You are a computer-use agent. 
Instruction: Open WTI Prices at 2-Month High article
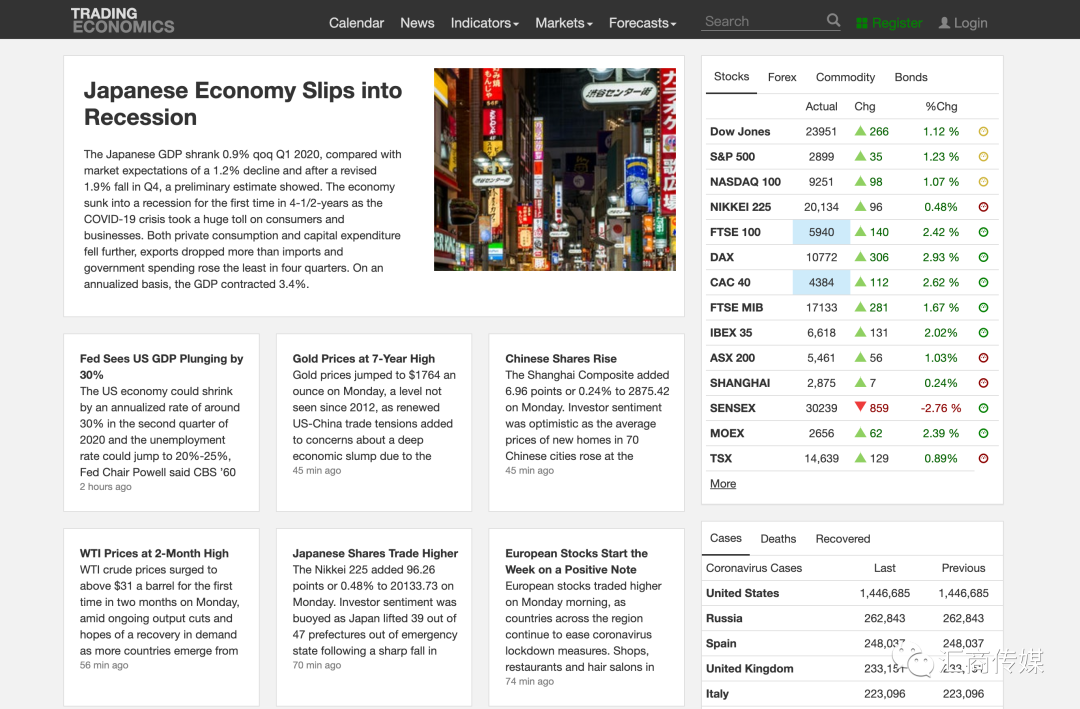point(154,553)
